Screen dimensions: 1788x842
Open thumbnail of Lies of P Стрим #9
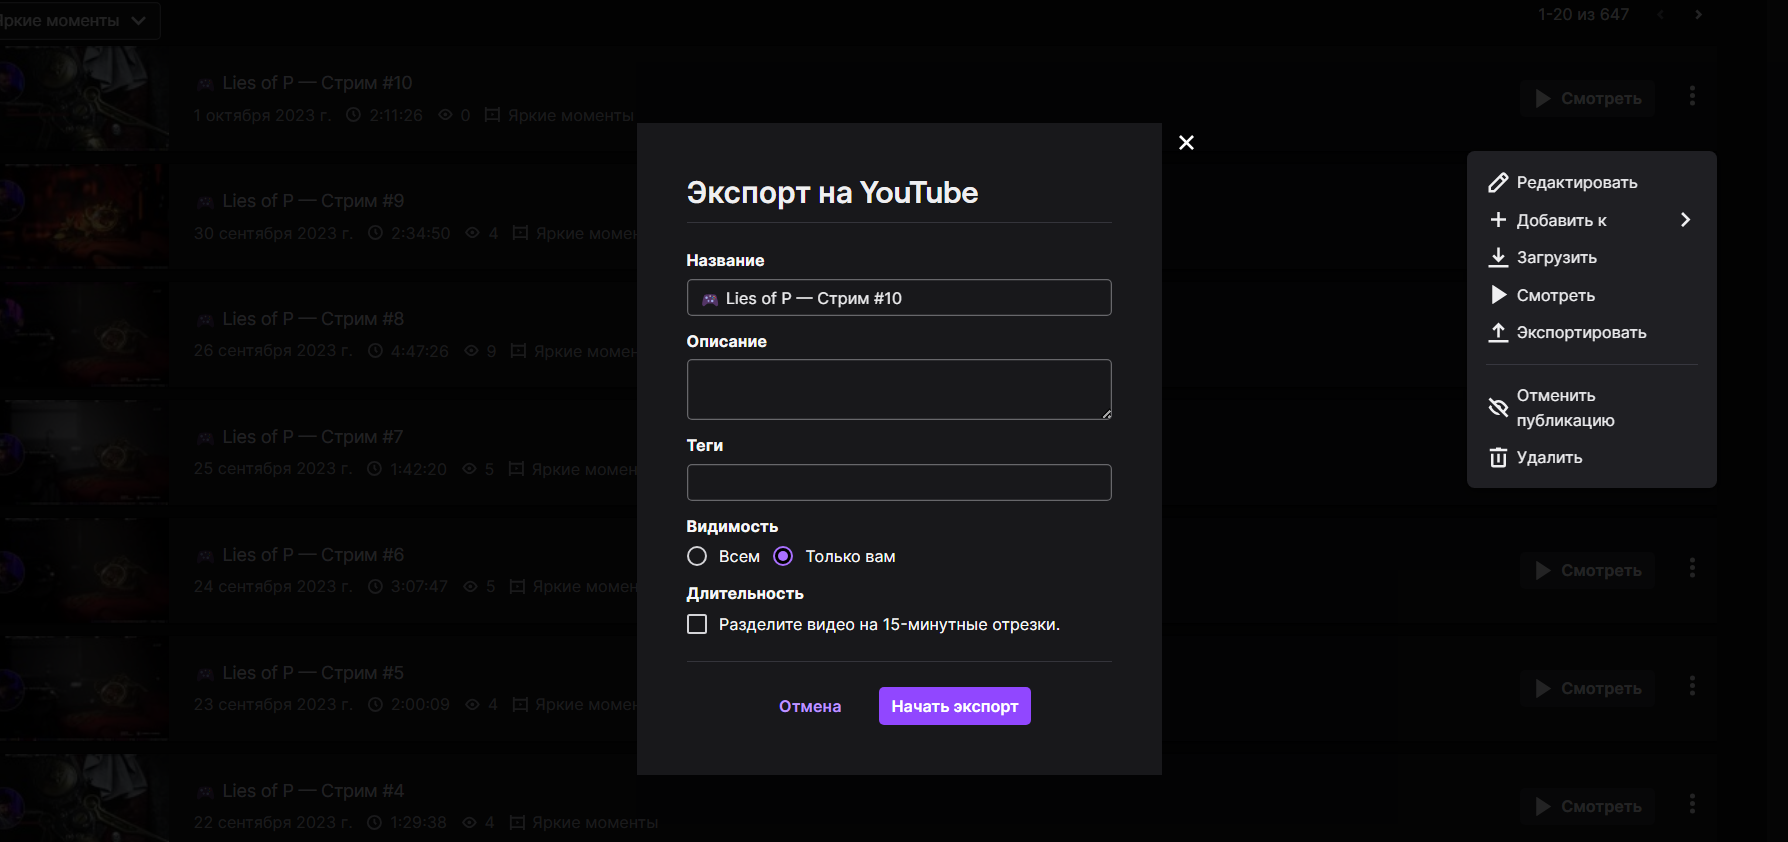point(84,216)
